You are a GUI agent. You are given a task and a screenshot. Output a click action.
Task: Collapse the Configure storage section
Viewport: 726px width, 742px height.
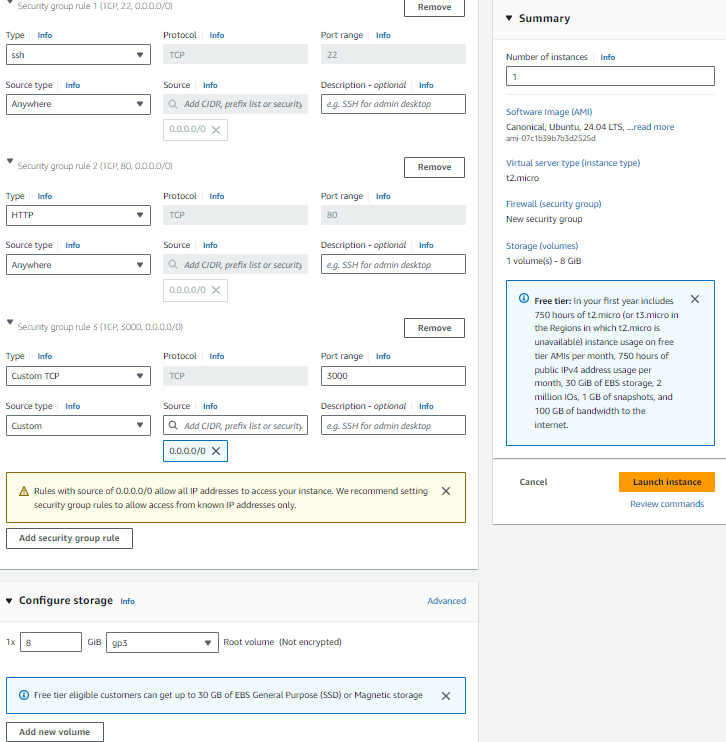[x=10, y=601]
